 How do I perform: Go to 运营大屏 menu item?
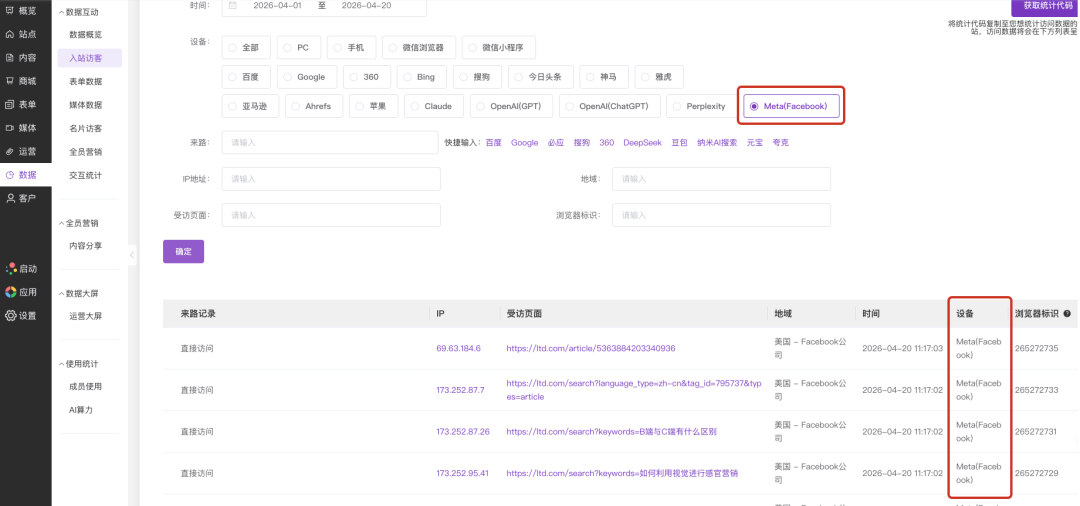click(x=85, y=316)
